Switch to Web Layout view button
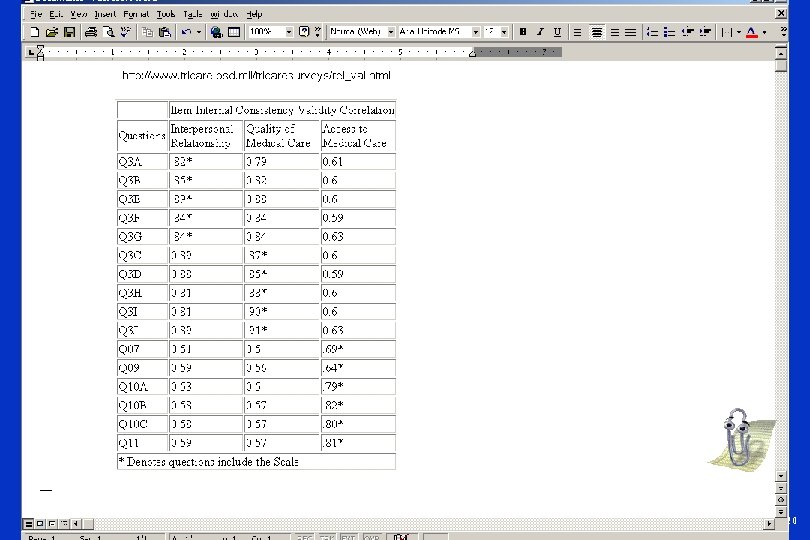The height and width of the screenshot is (540, 810). click(40, 523)
